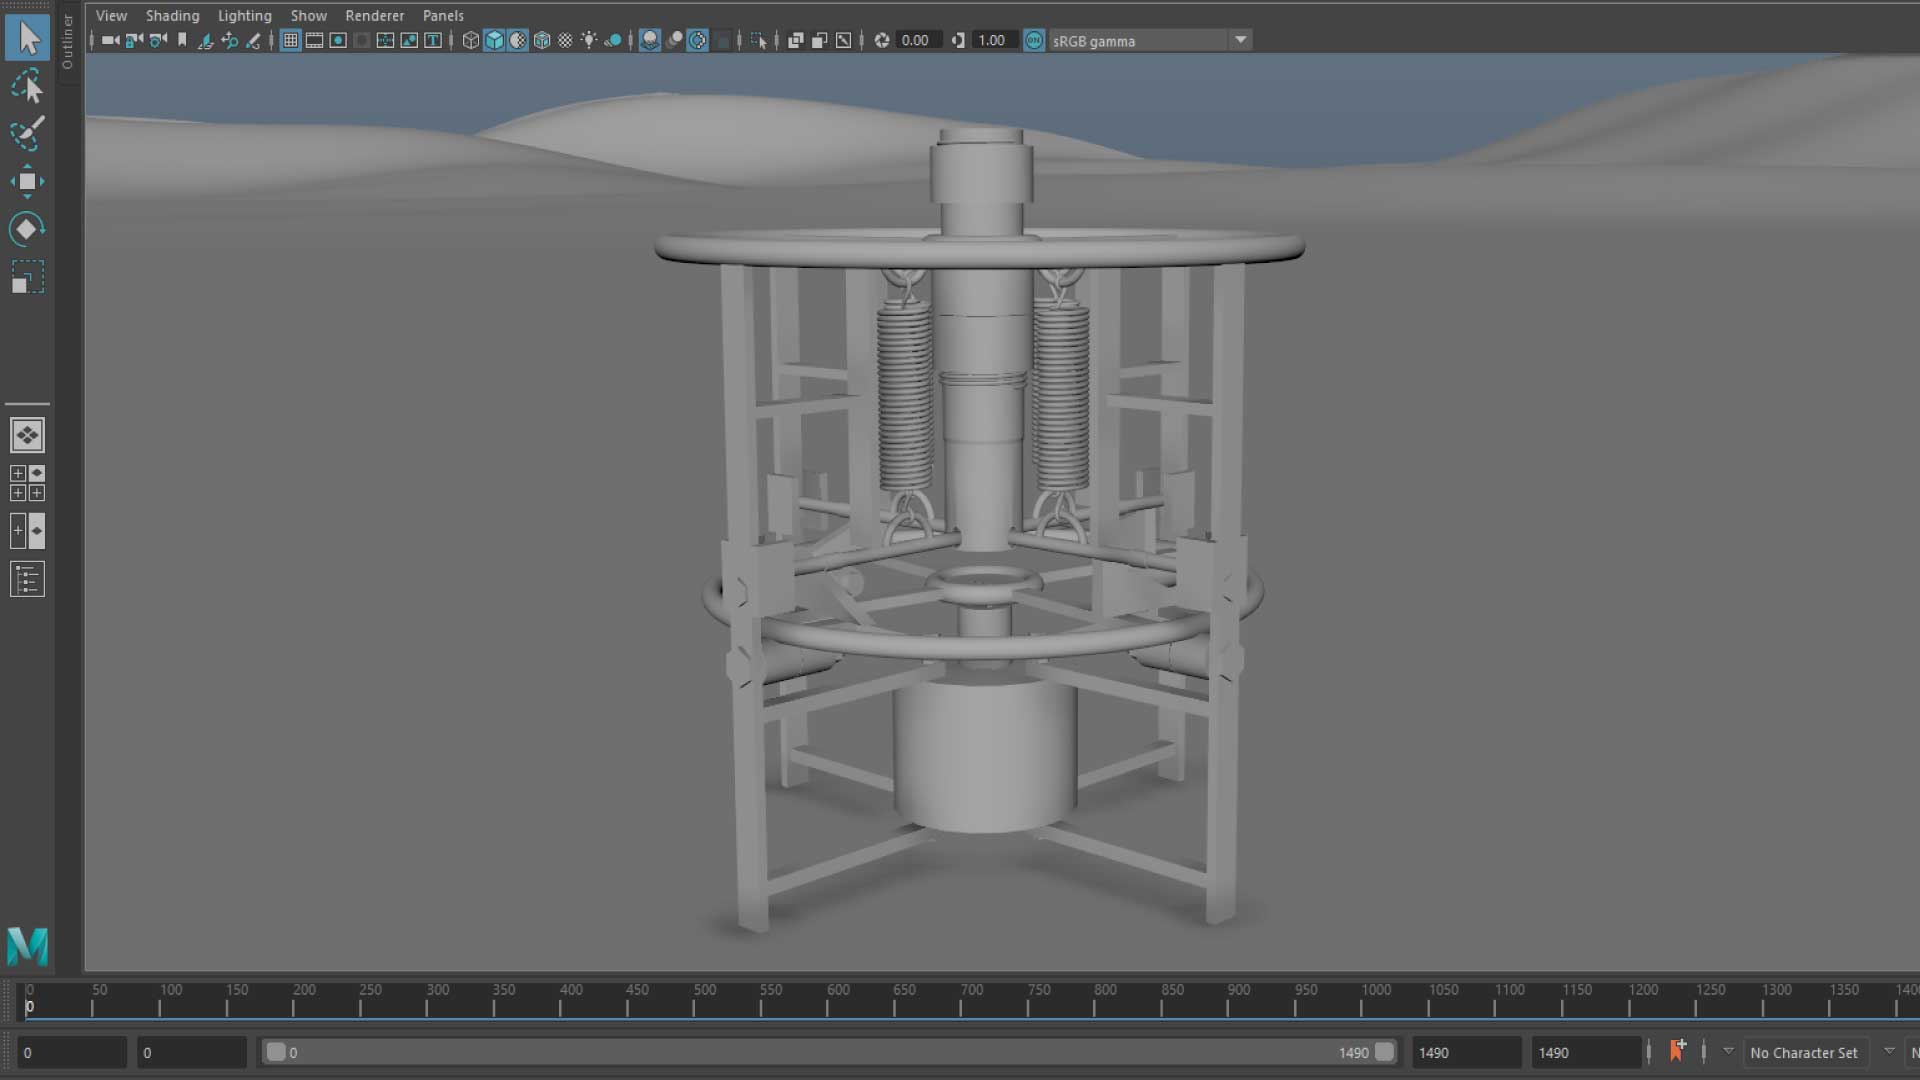Edit the exposure value 0.00

point(918,40)
